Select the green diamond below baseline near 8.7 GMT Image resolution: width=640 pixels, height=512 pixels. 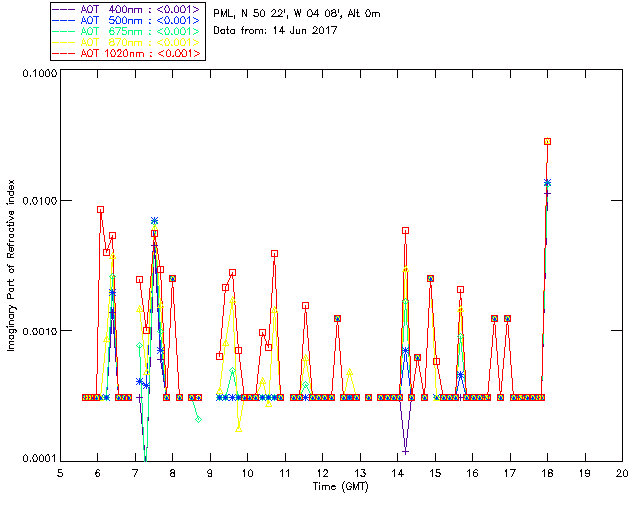point(198,419)
